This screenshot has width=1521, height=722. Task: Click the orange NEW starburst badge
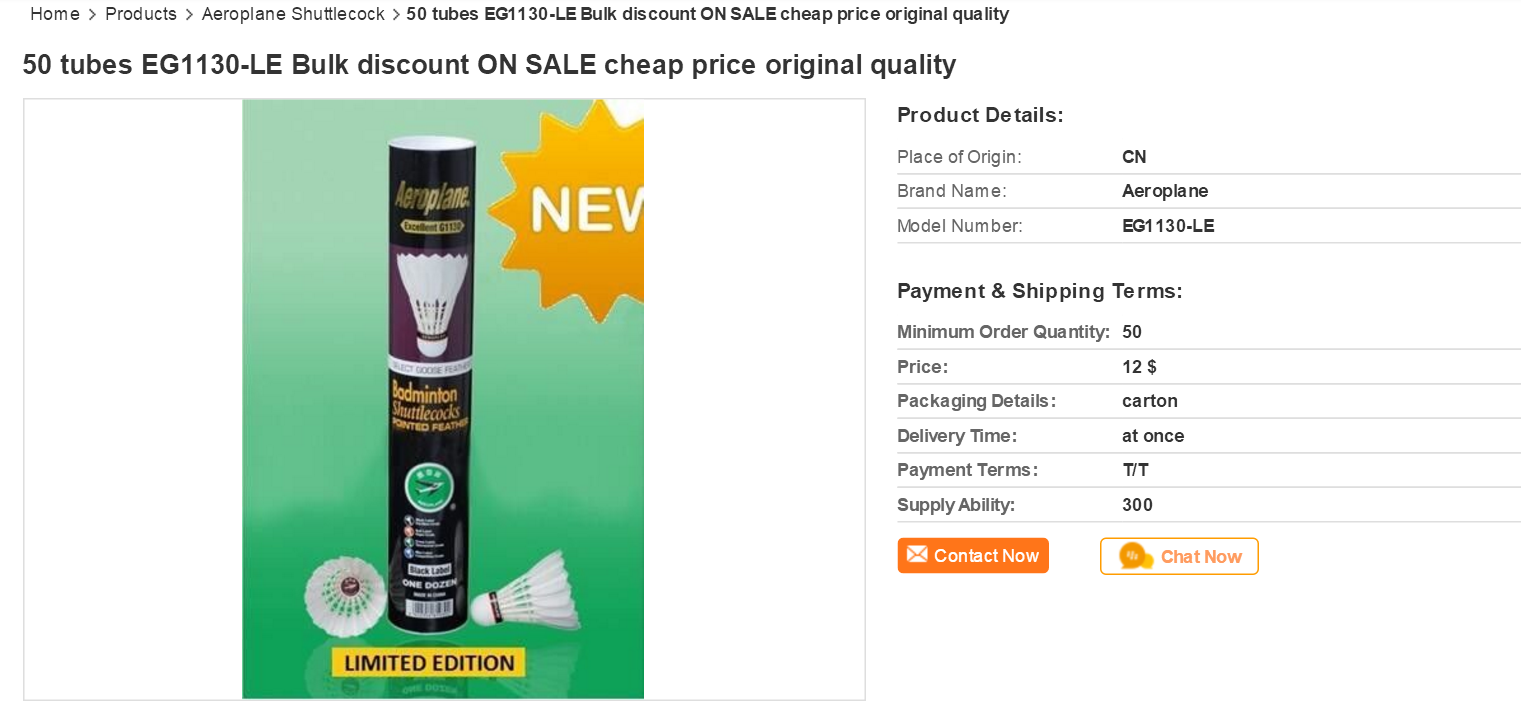tap(574, 208)
